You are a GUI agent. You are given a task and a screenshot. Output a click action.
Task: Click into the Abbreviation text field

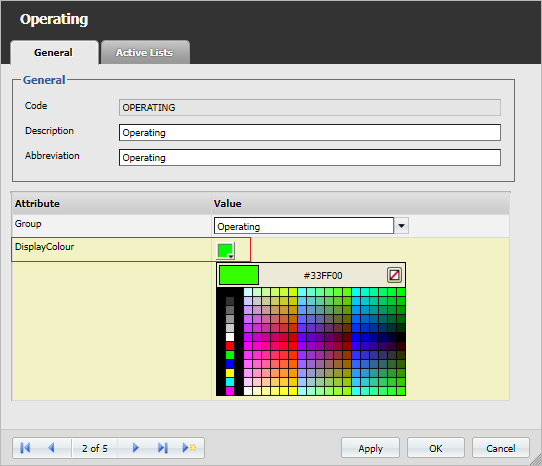310,157
